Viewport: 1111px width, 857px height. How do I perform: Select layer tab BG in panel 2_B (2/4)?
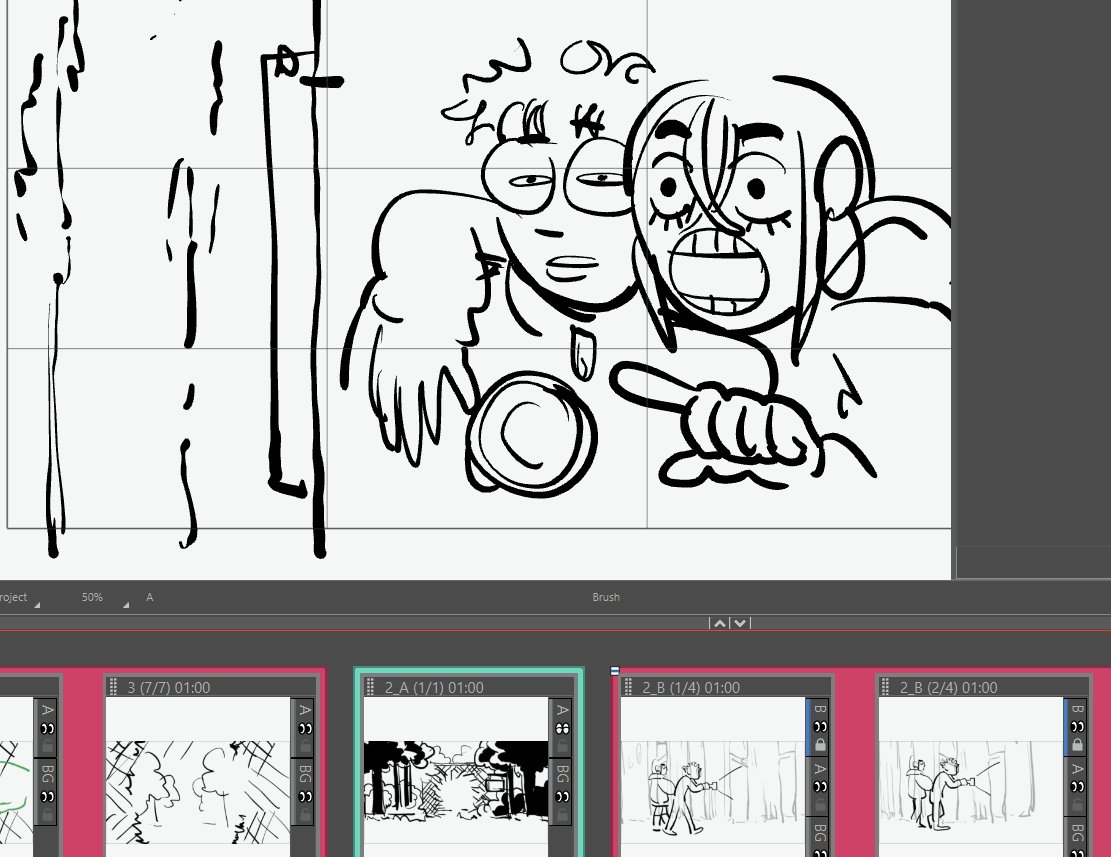pos(1077,833)
